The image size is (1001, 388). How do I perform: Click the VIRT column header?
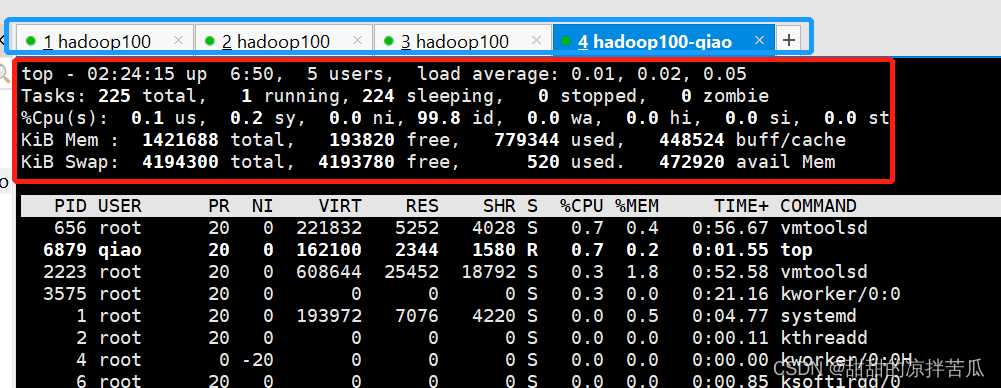tap(340, 205)
